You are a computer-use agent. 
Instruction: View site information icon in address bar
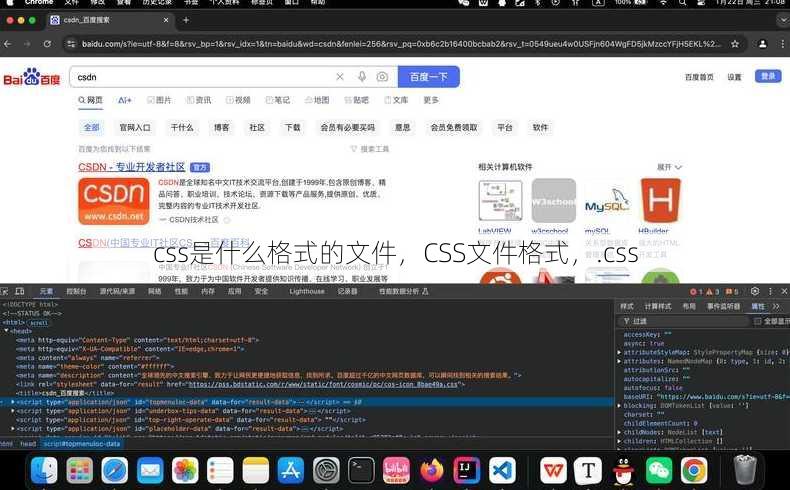tap(71, 44)
